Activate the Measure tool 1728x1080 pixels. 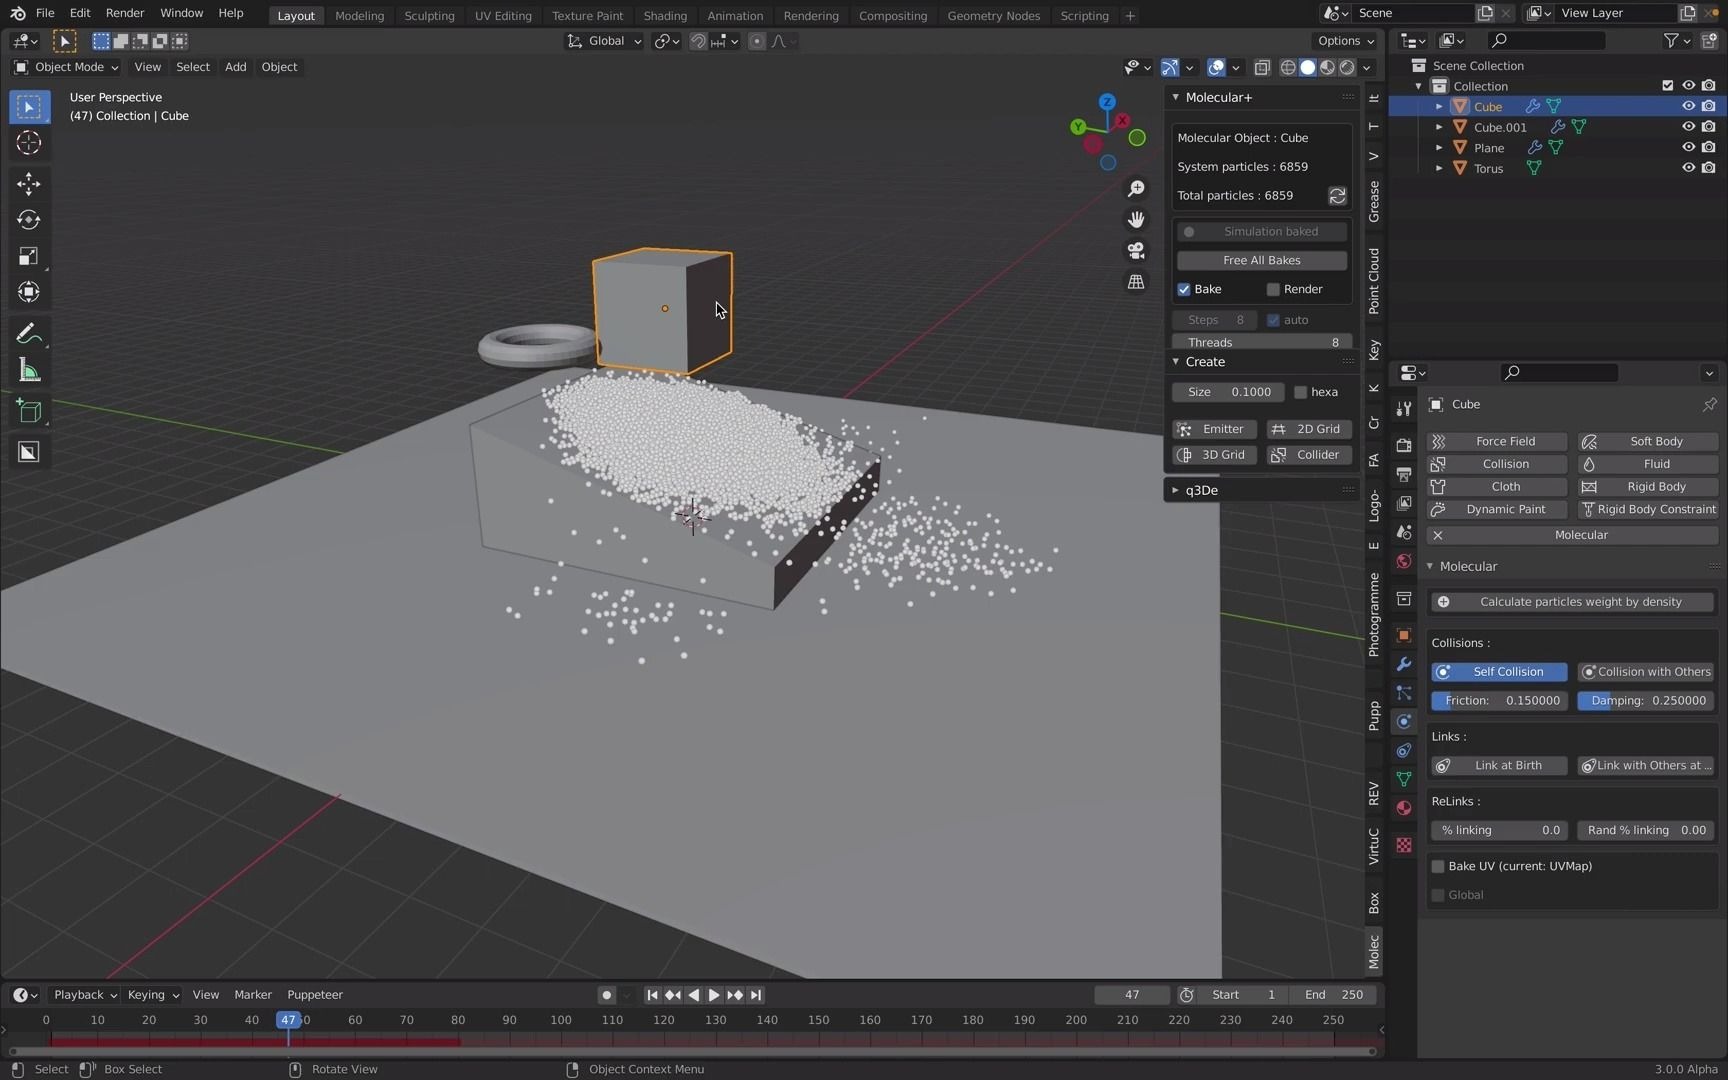point(28,370)
